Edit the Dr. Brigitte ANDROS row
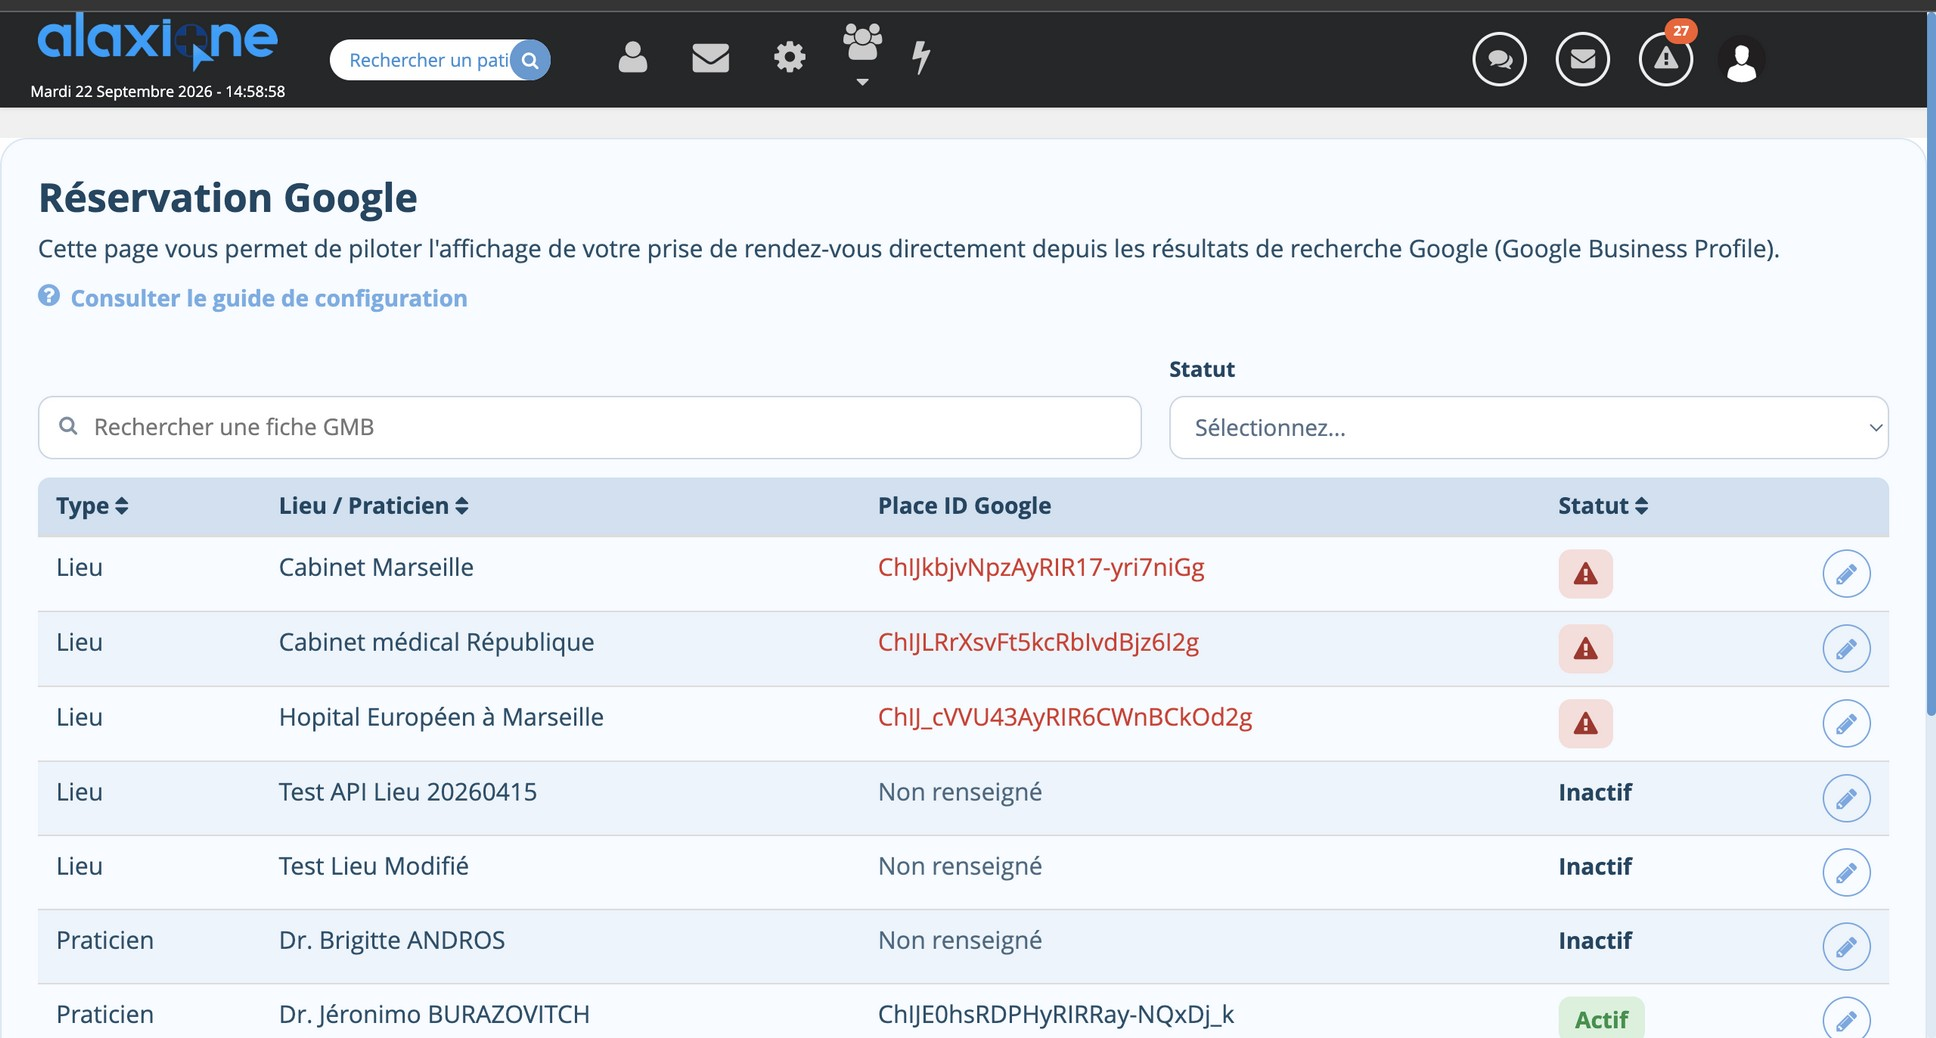Image resolution: width=1936 pixels, height=1038 pixels. point(1846,946)
